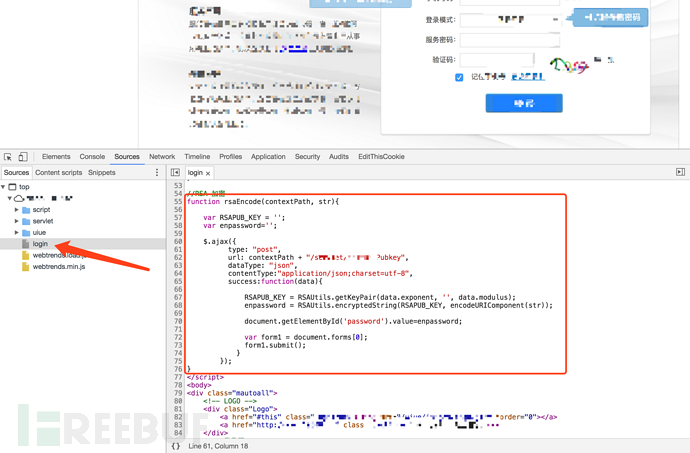
Task: Click the 'Line 61, Column 18' status text
Action: [x=218, y=446]
